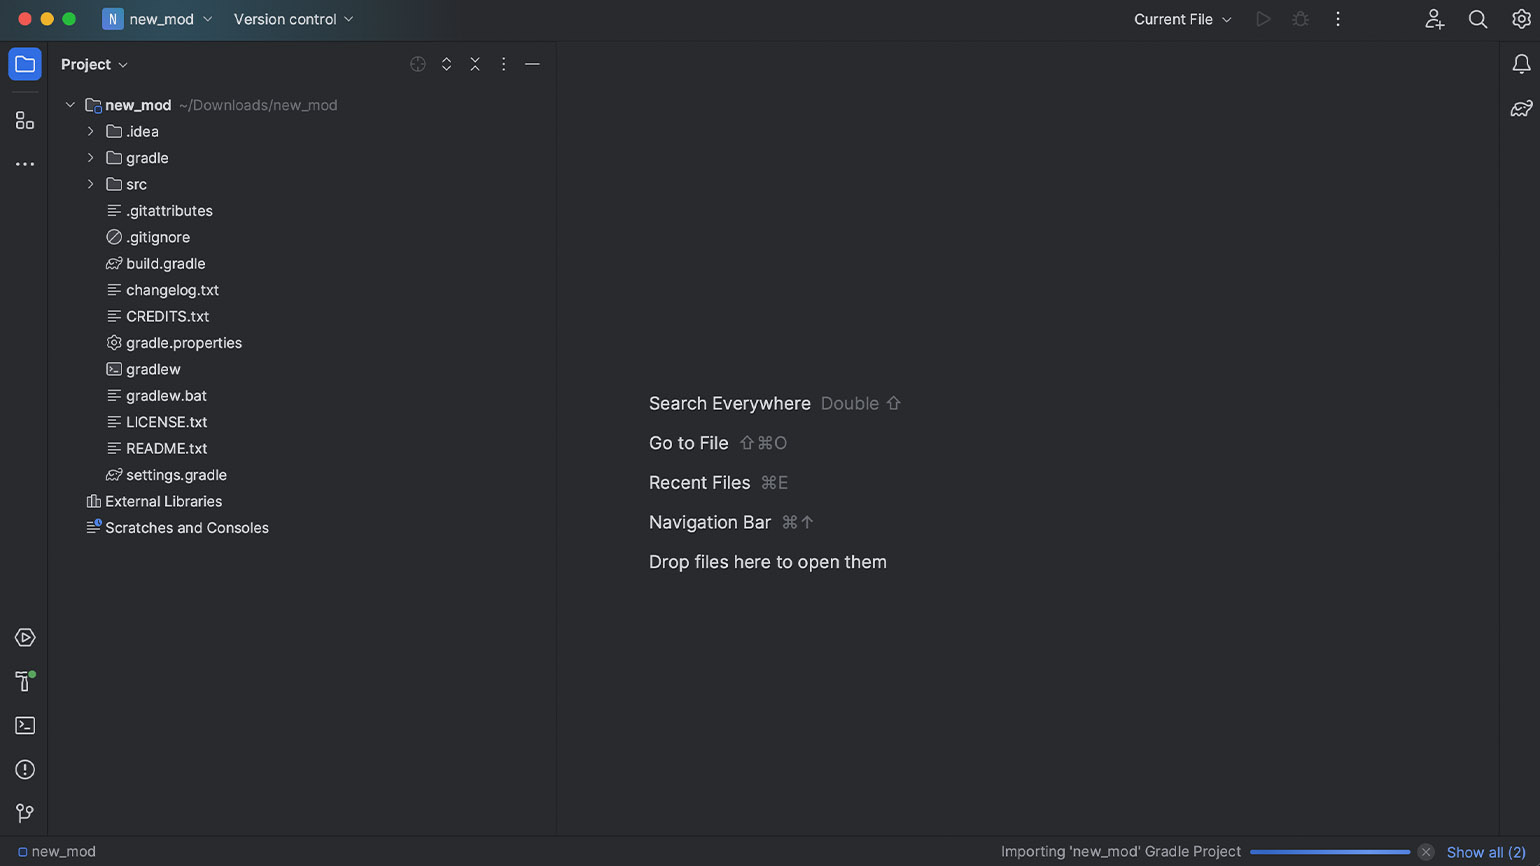Open the Structure tool window
The image size is (1540, 866).
[x=25, y=121]
